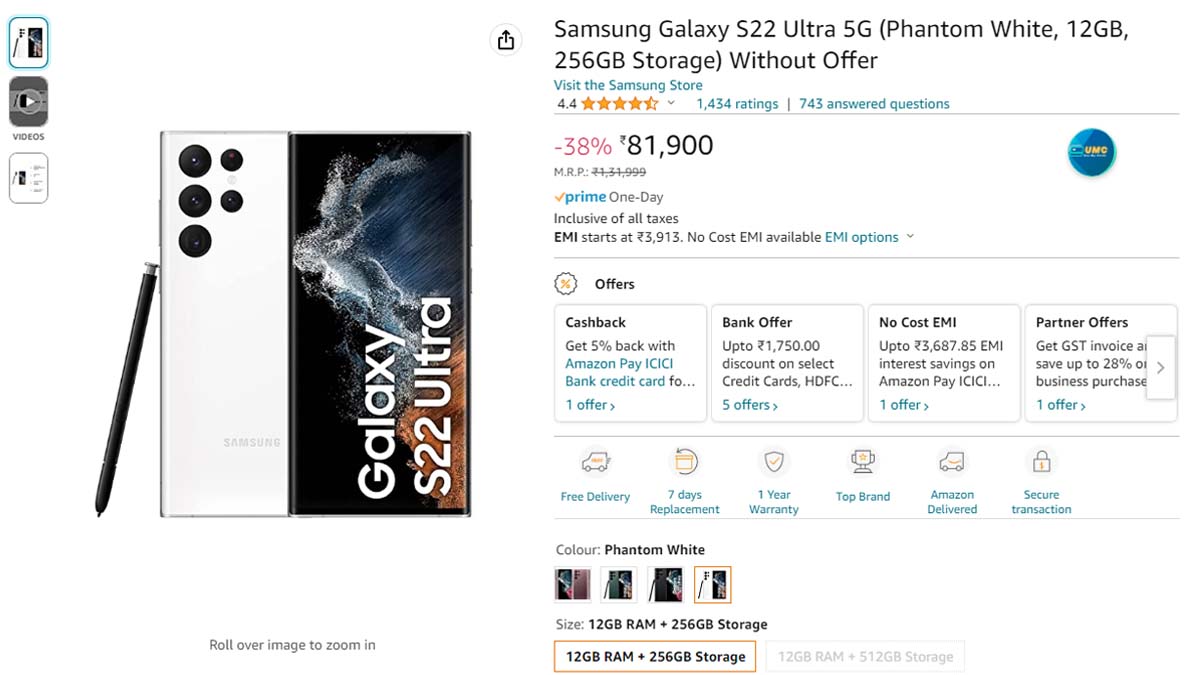
Task: Click the Free Delivery truck icon
Action: 595,463
